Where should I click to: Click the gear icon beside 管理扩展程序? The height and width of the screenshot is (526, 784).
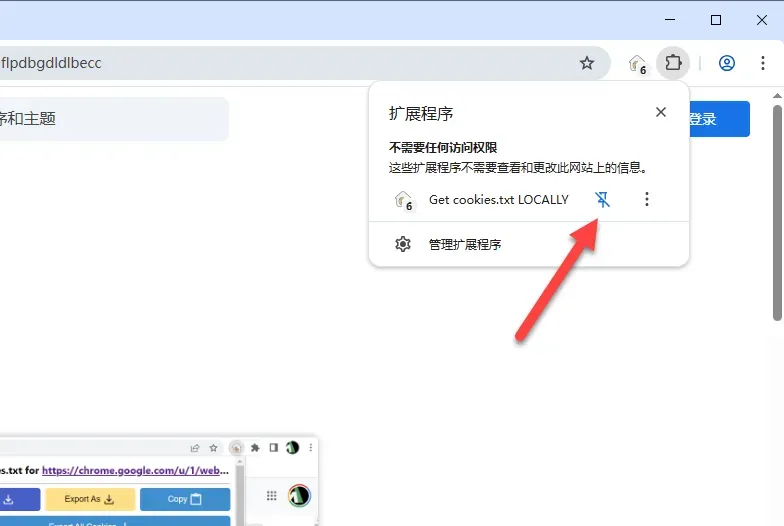coord(402,244)
